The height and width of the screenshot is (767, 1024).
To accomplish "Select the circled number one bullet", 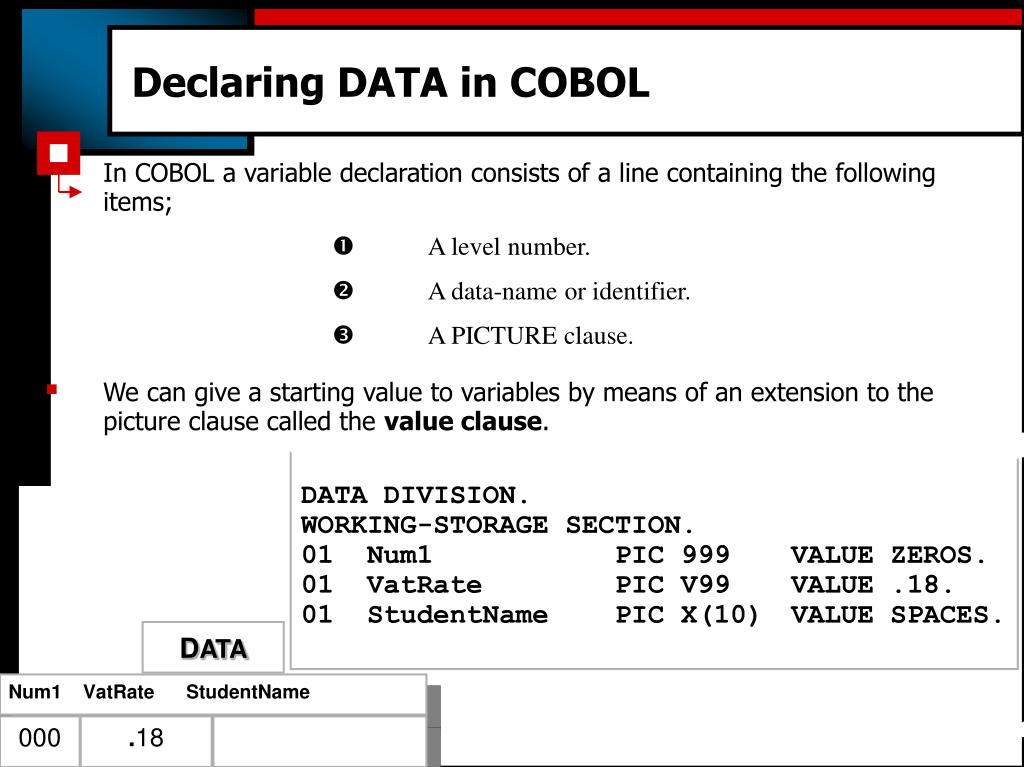I will (343, 246).
